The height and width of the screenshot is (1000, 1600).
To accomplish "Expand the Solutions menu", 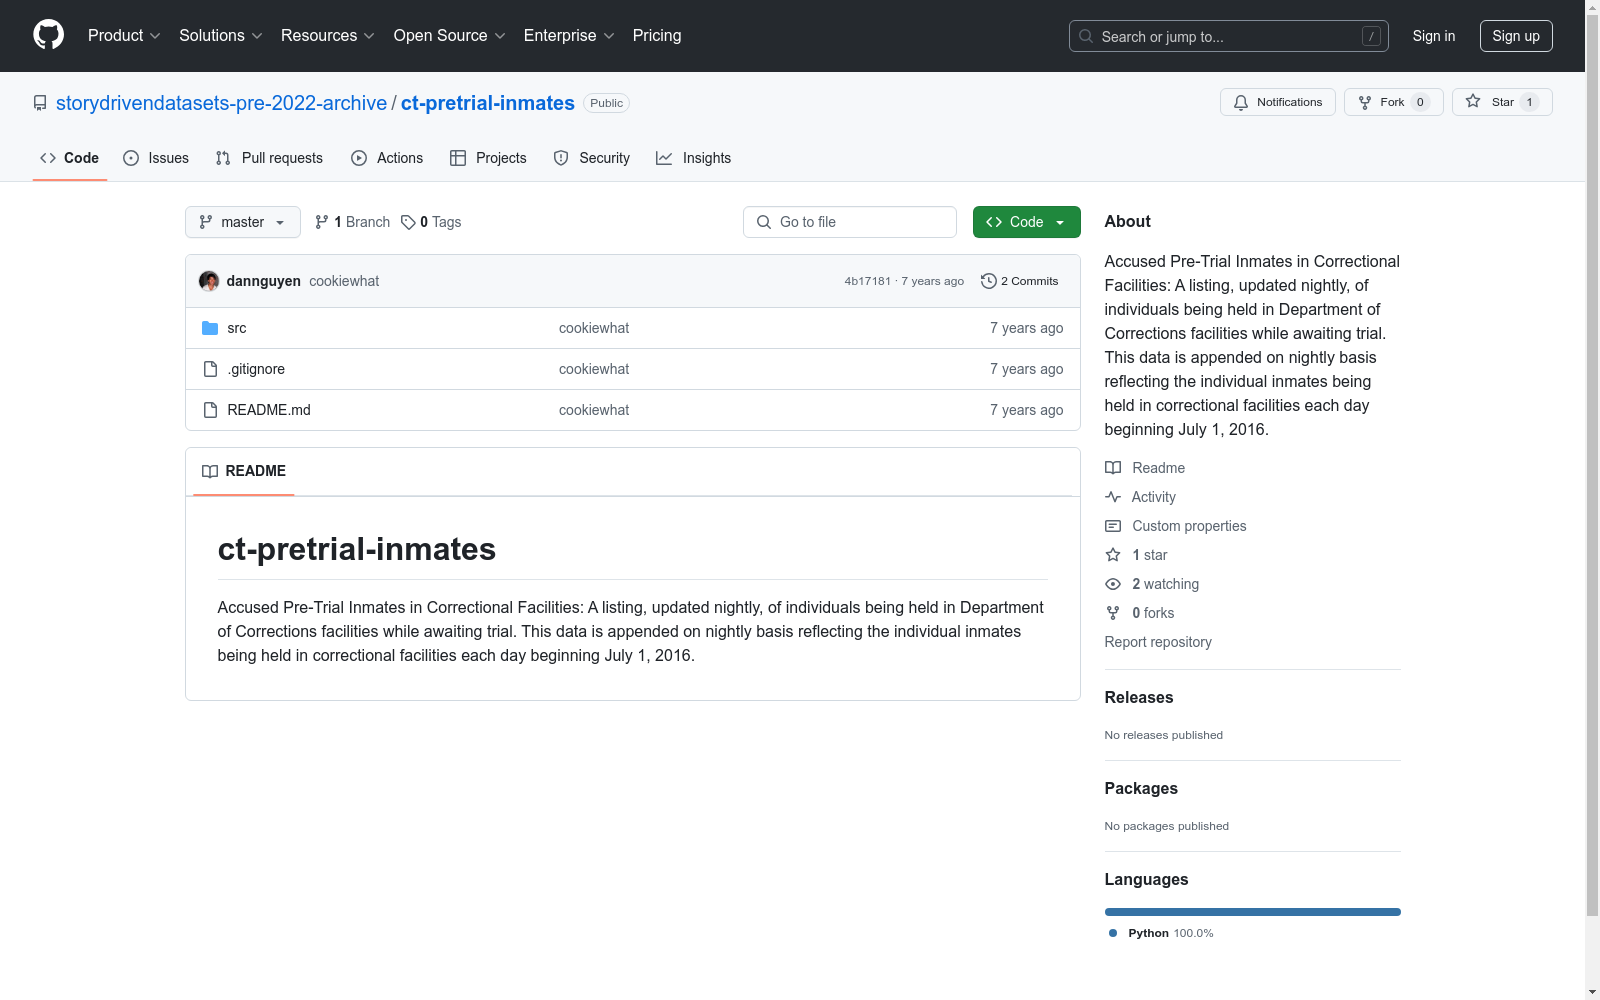I will [221, 35].
